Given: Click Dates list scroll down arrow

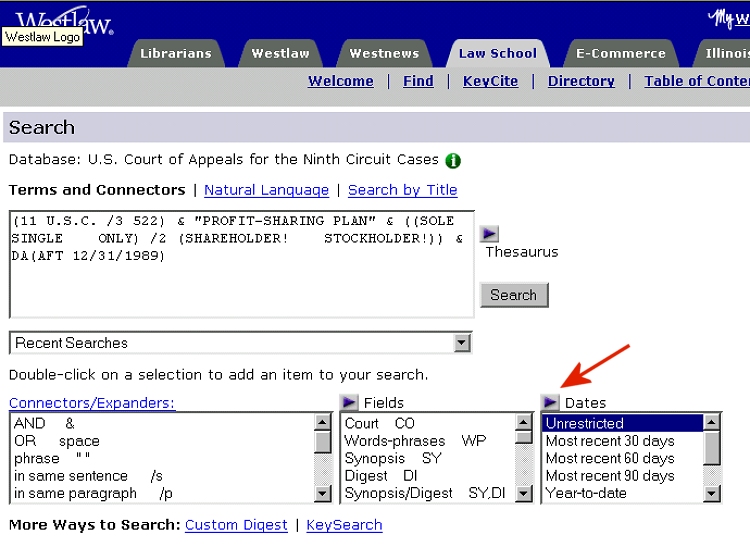Looking at the screenshot, I should pos(712,493).
